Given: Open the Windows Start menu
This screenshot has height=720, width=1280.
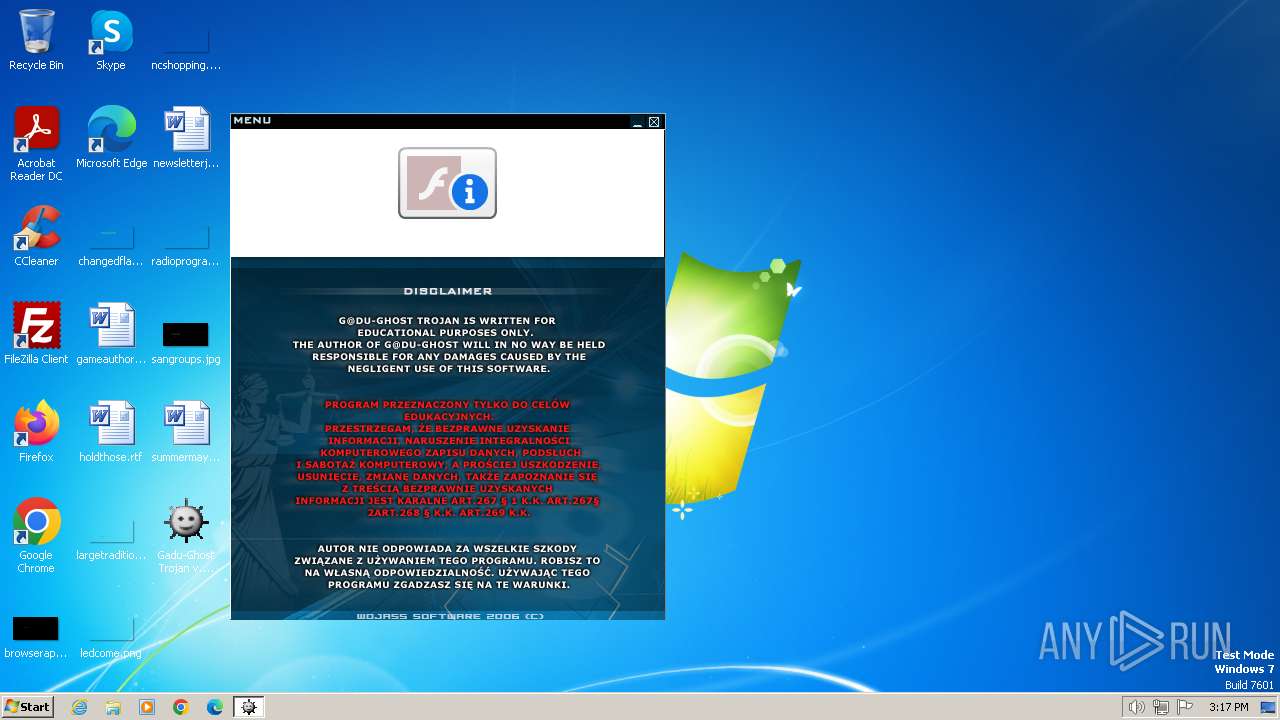Looking at the screenshot, I should (x=27, y=707).
